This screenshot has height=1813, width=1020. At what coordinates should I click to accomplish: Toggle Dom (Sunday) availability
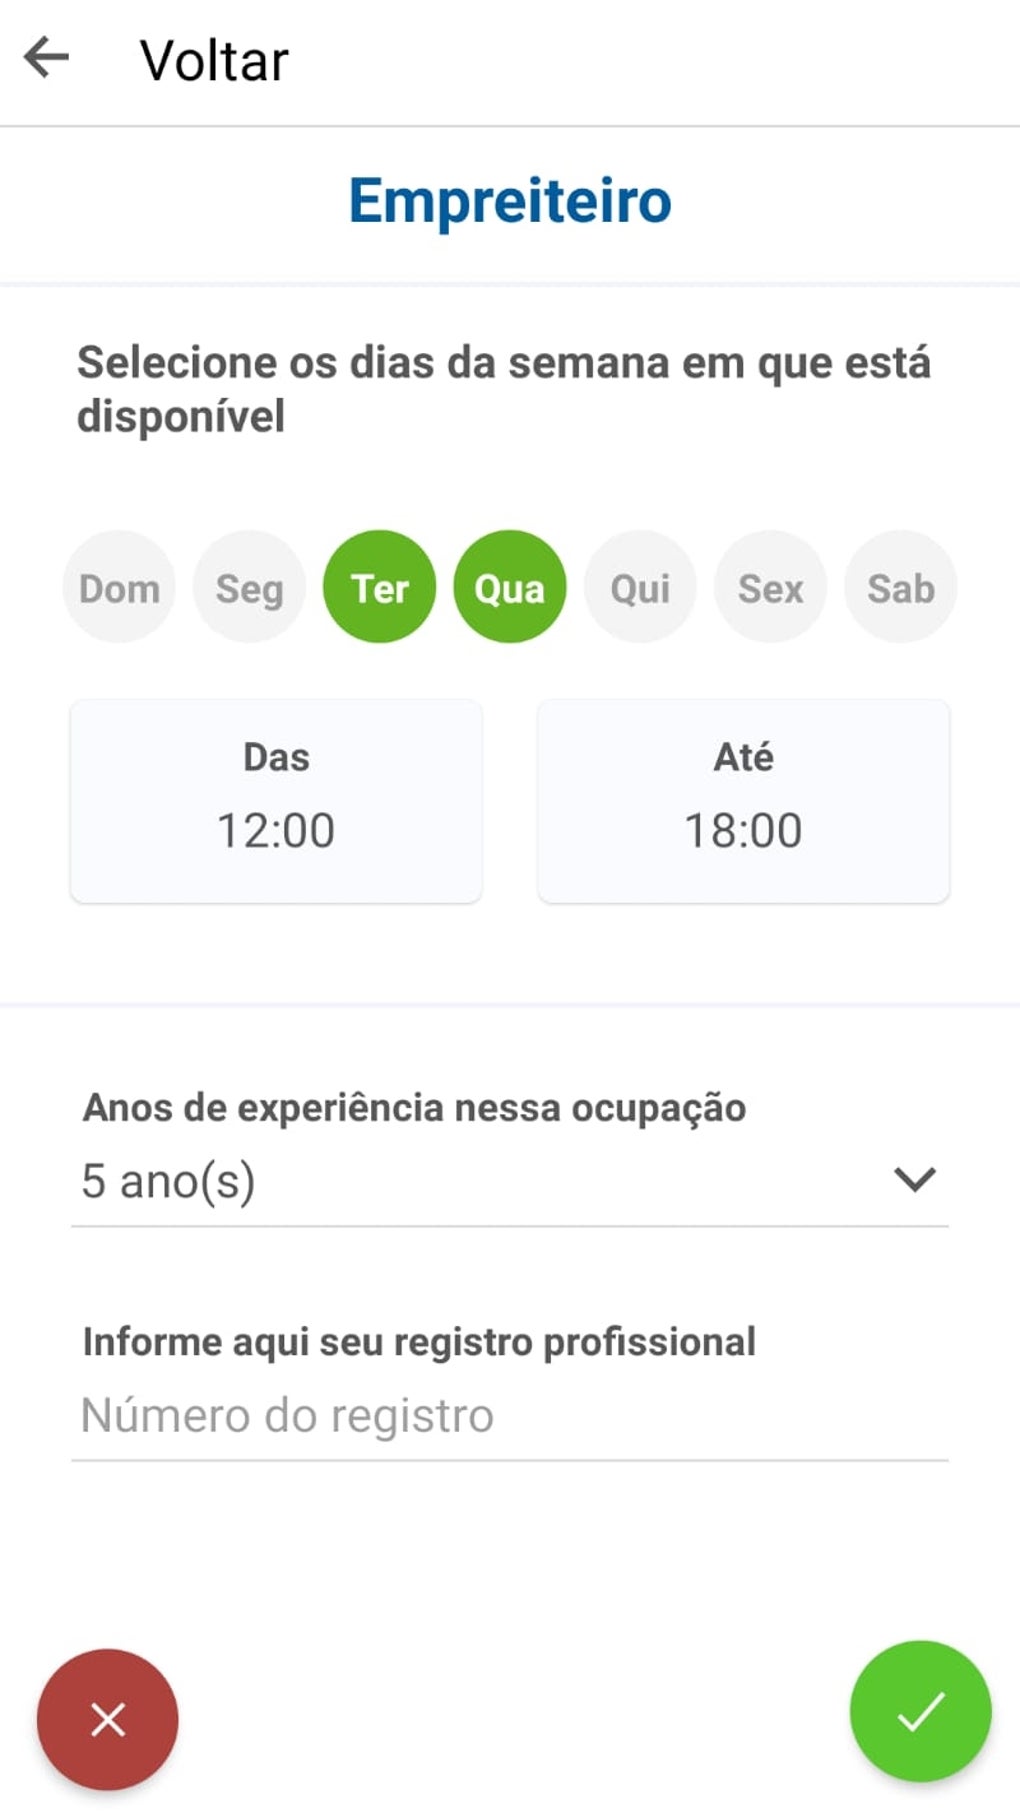pos(119,587)
